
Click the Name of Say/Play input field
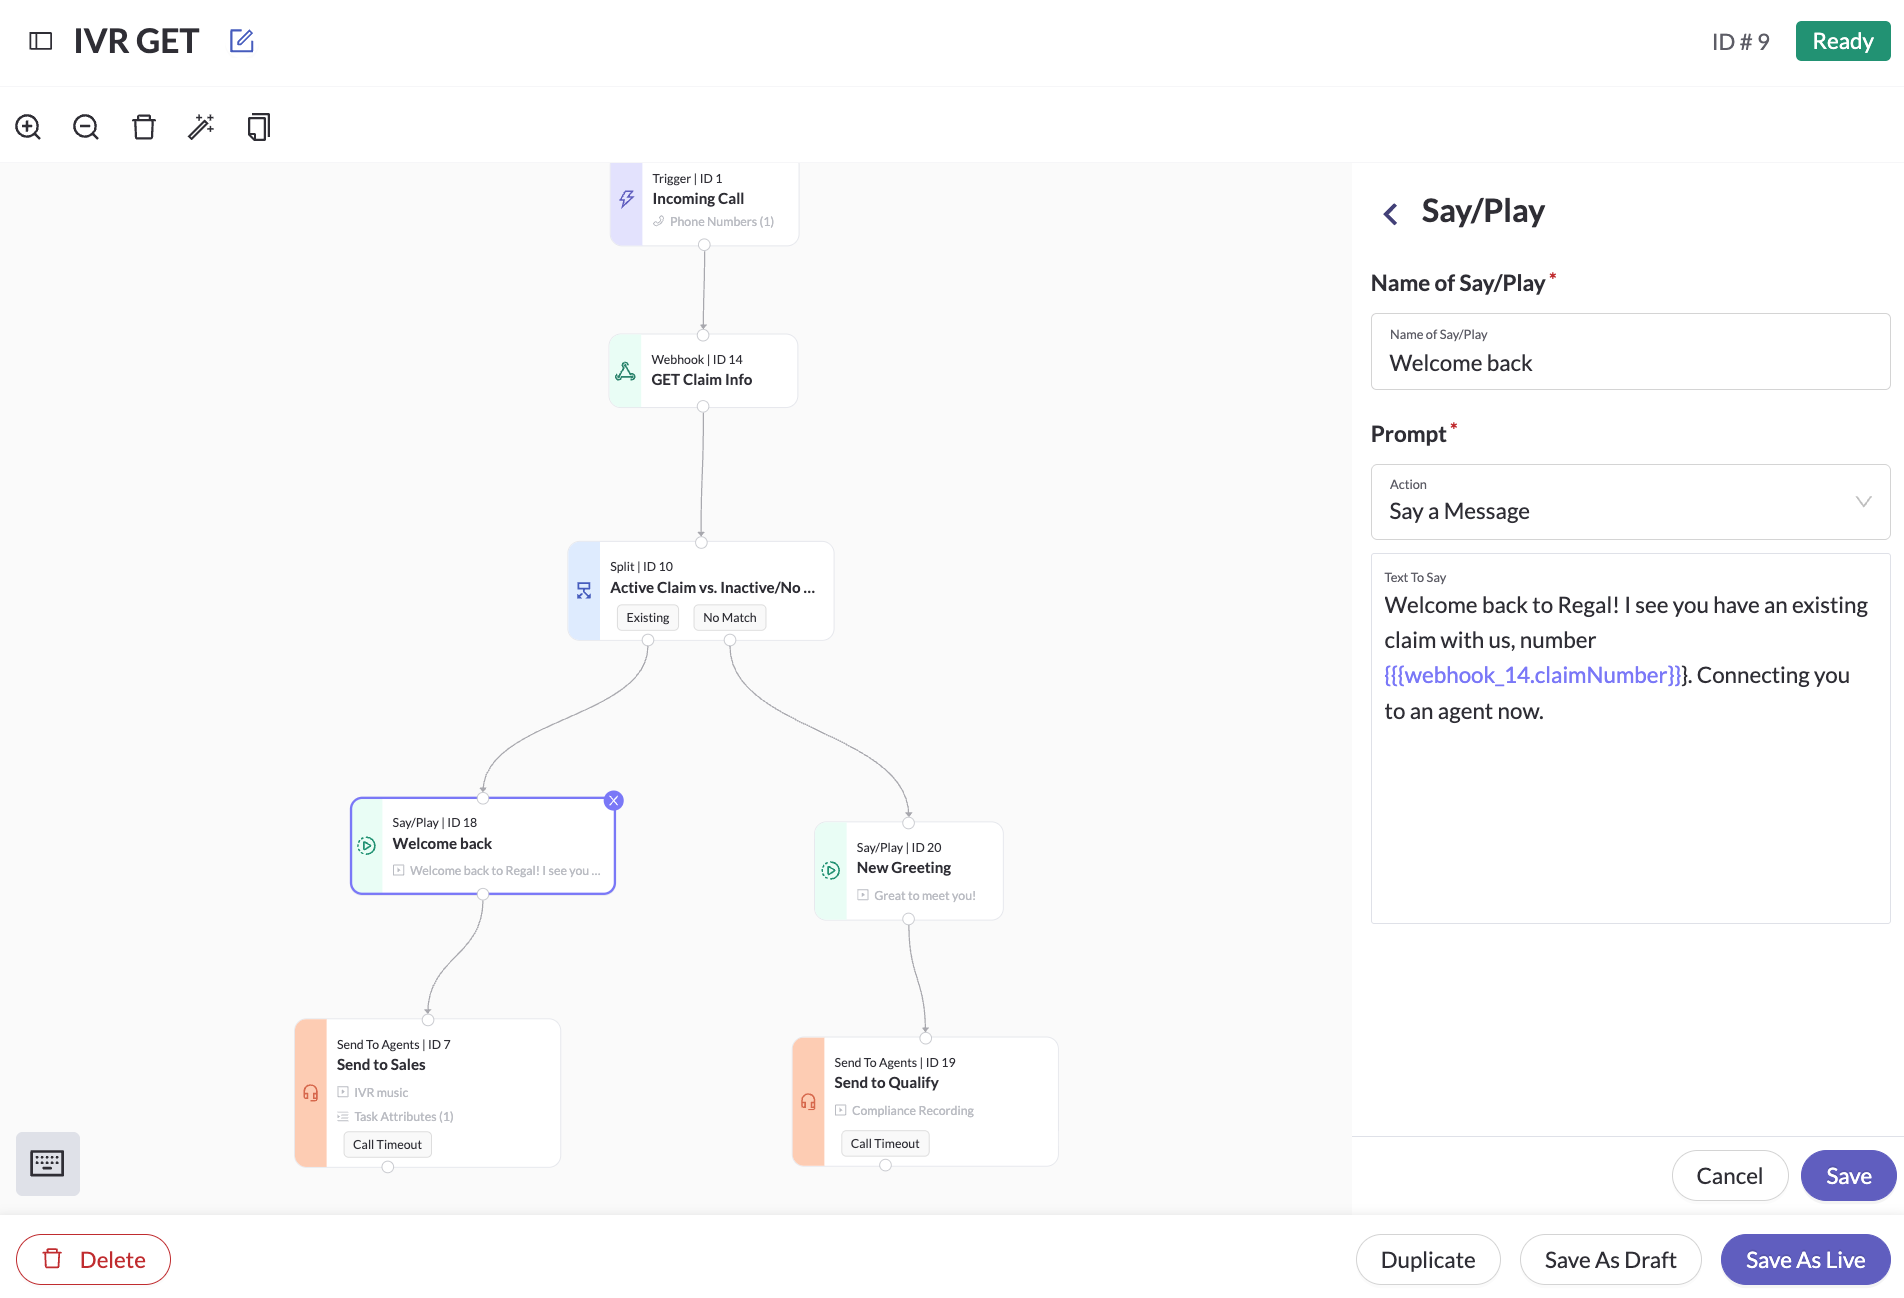1630,363
